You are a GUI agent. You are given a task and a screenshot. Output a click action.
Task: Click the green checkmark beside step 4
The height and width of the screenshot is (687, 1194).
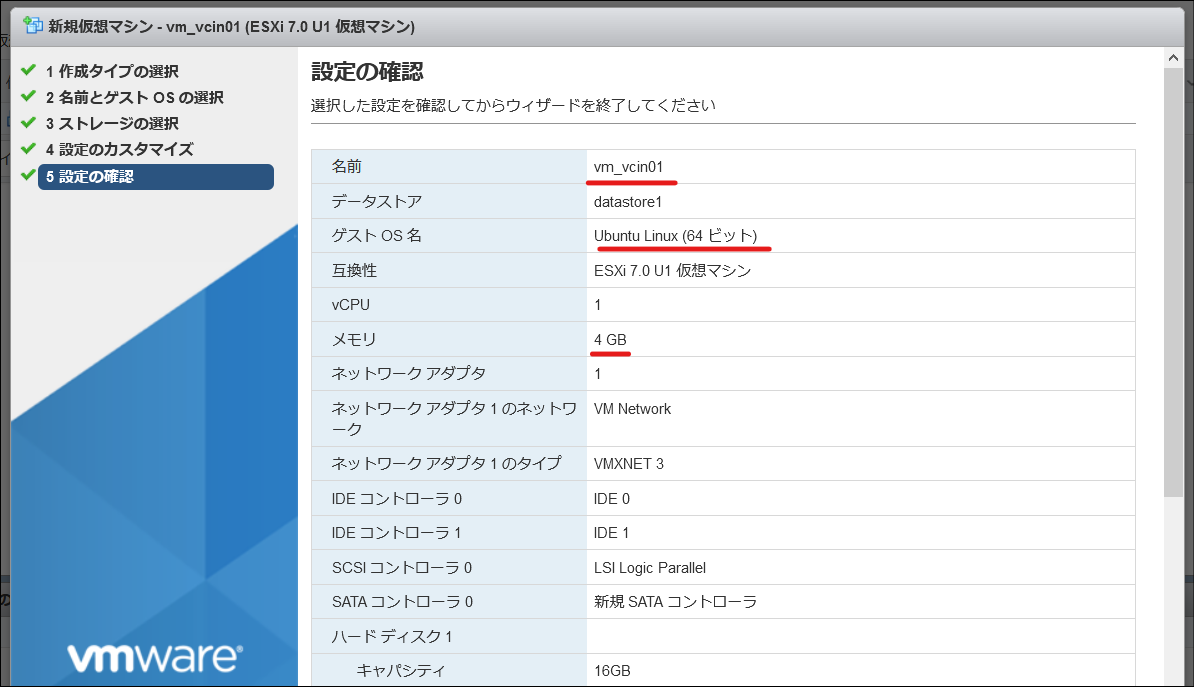pyautogui.click(x=28, y=148)
